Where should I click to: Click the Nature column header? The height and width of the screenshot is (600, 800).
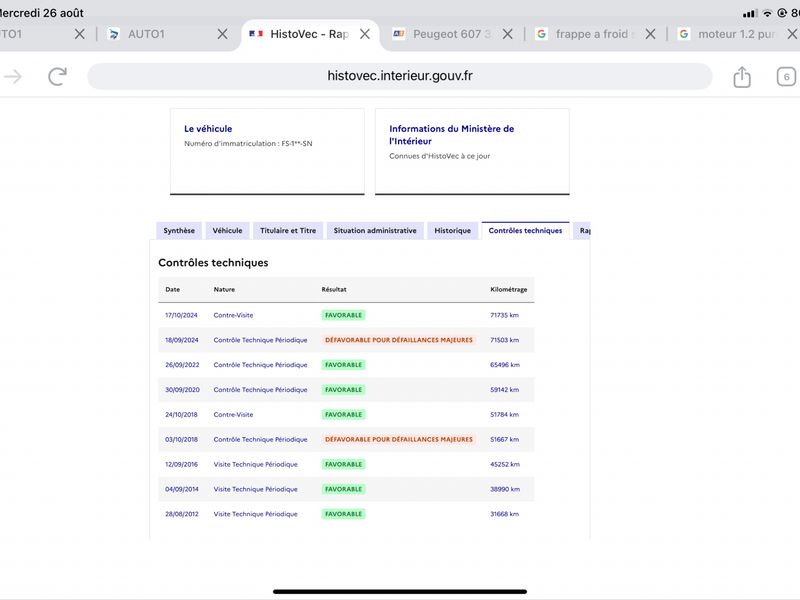pyautogui.click(x=224, y=289)
